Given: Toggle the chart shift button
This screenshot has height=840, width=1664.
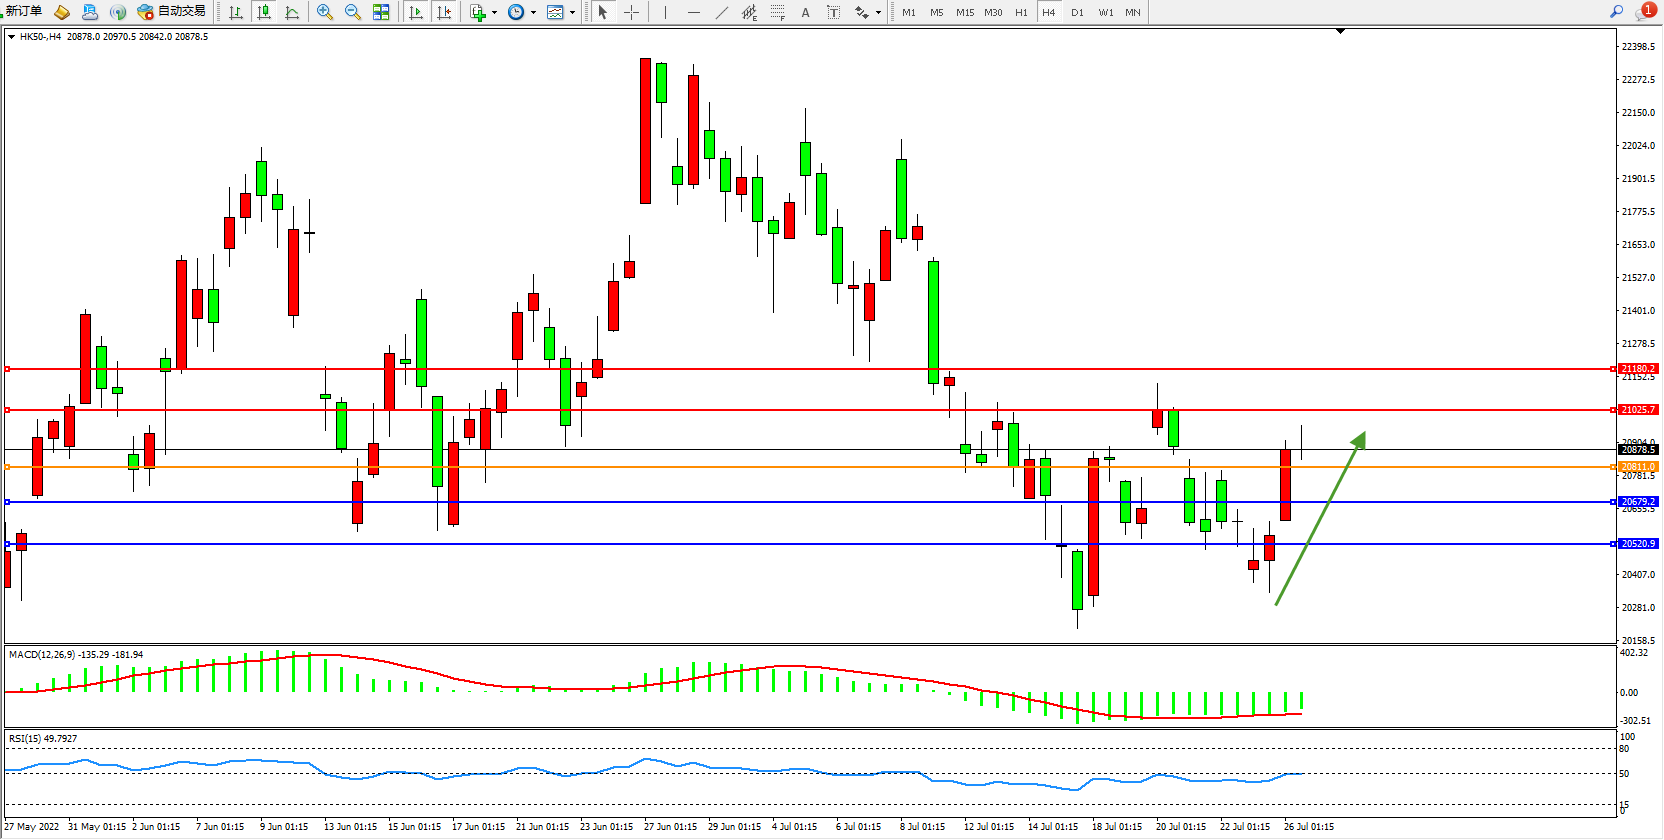Looking at the screenshot, I should [x=444, y=12].
